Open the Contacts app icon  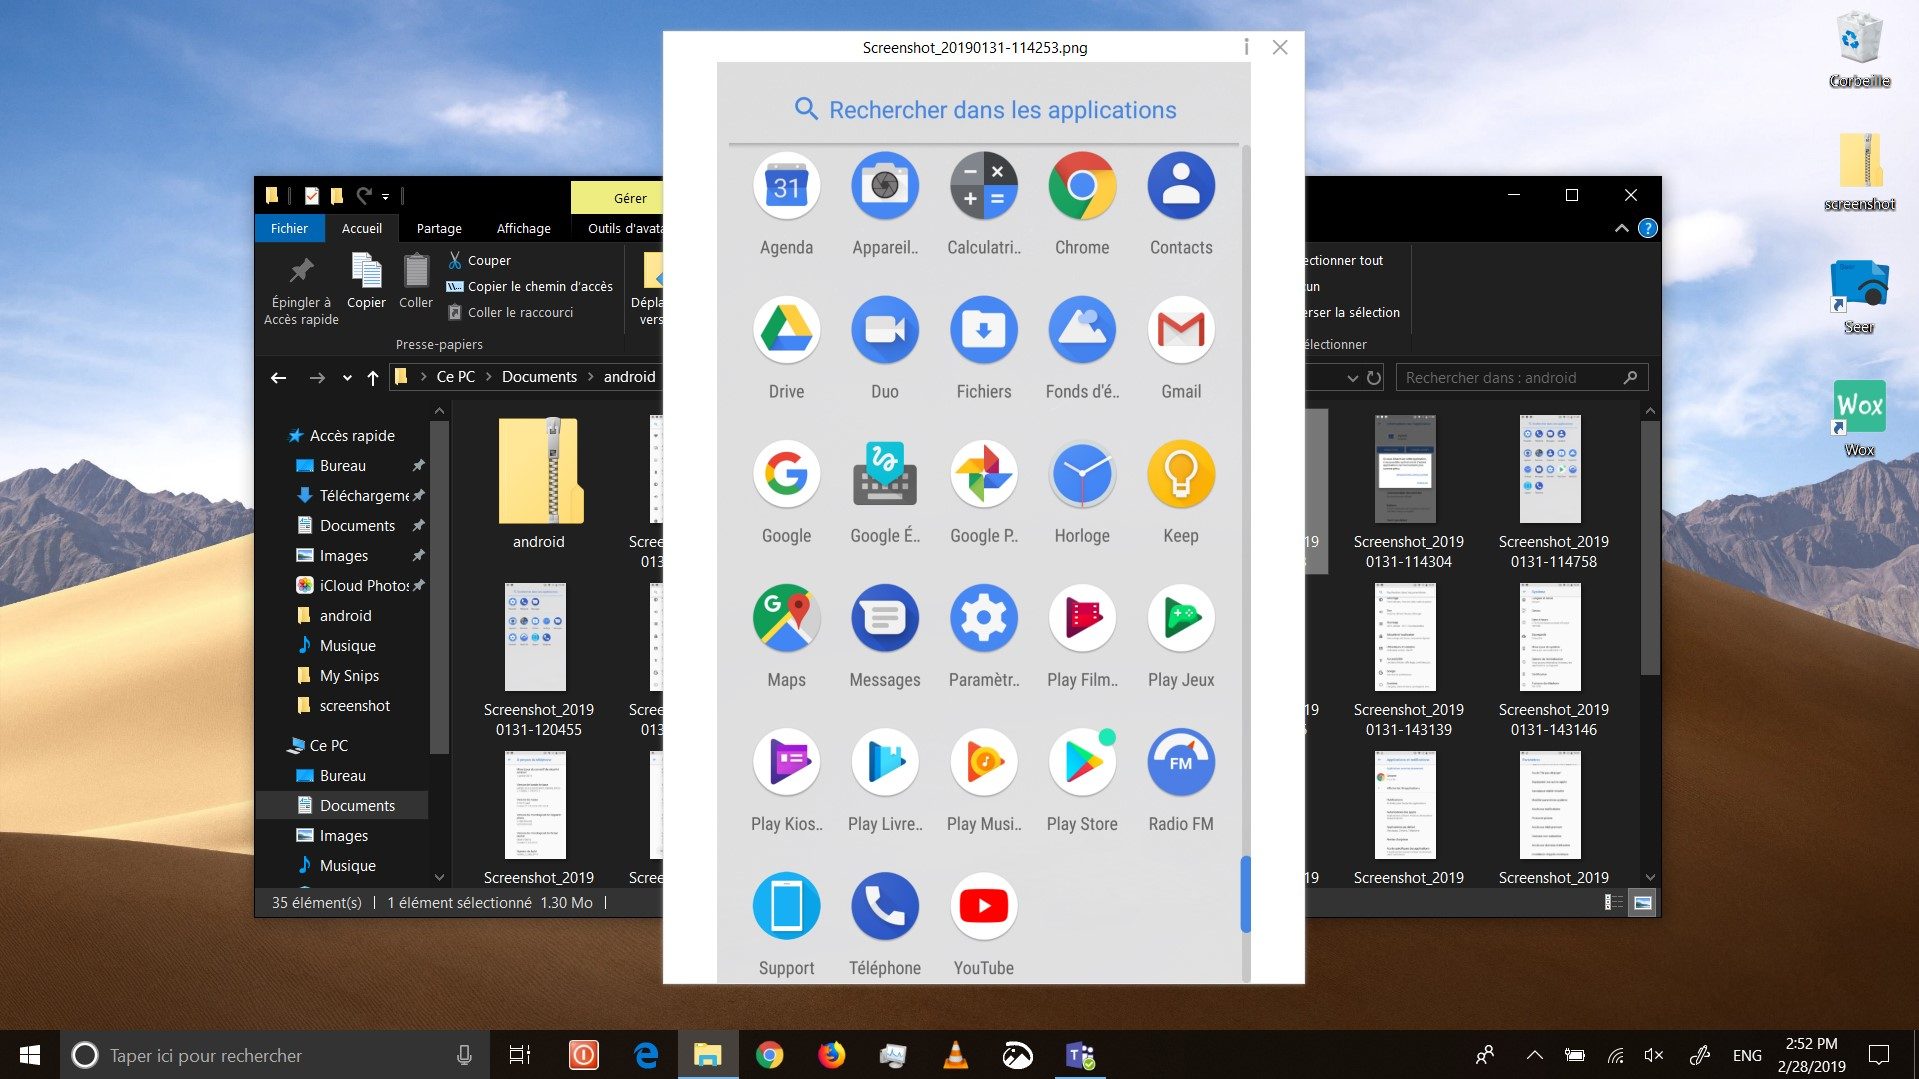[1181, 186]
